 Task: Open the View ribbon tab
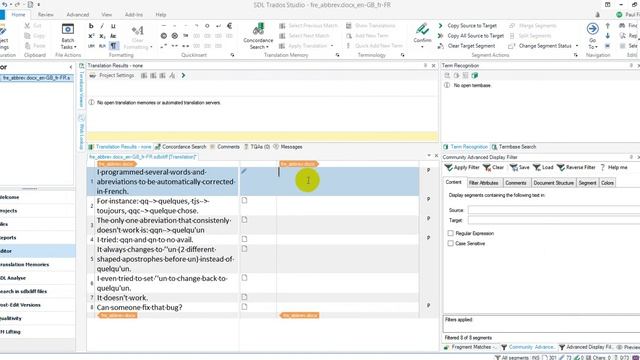(107, 14)
